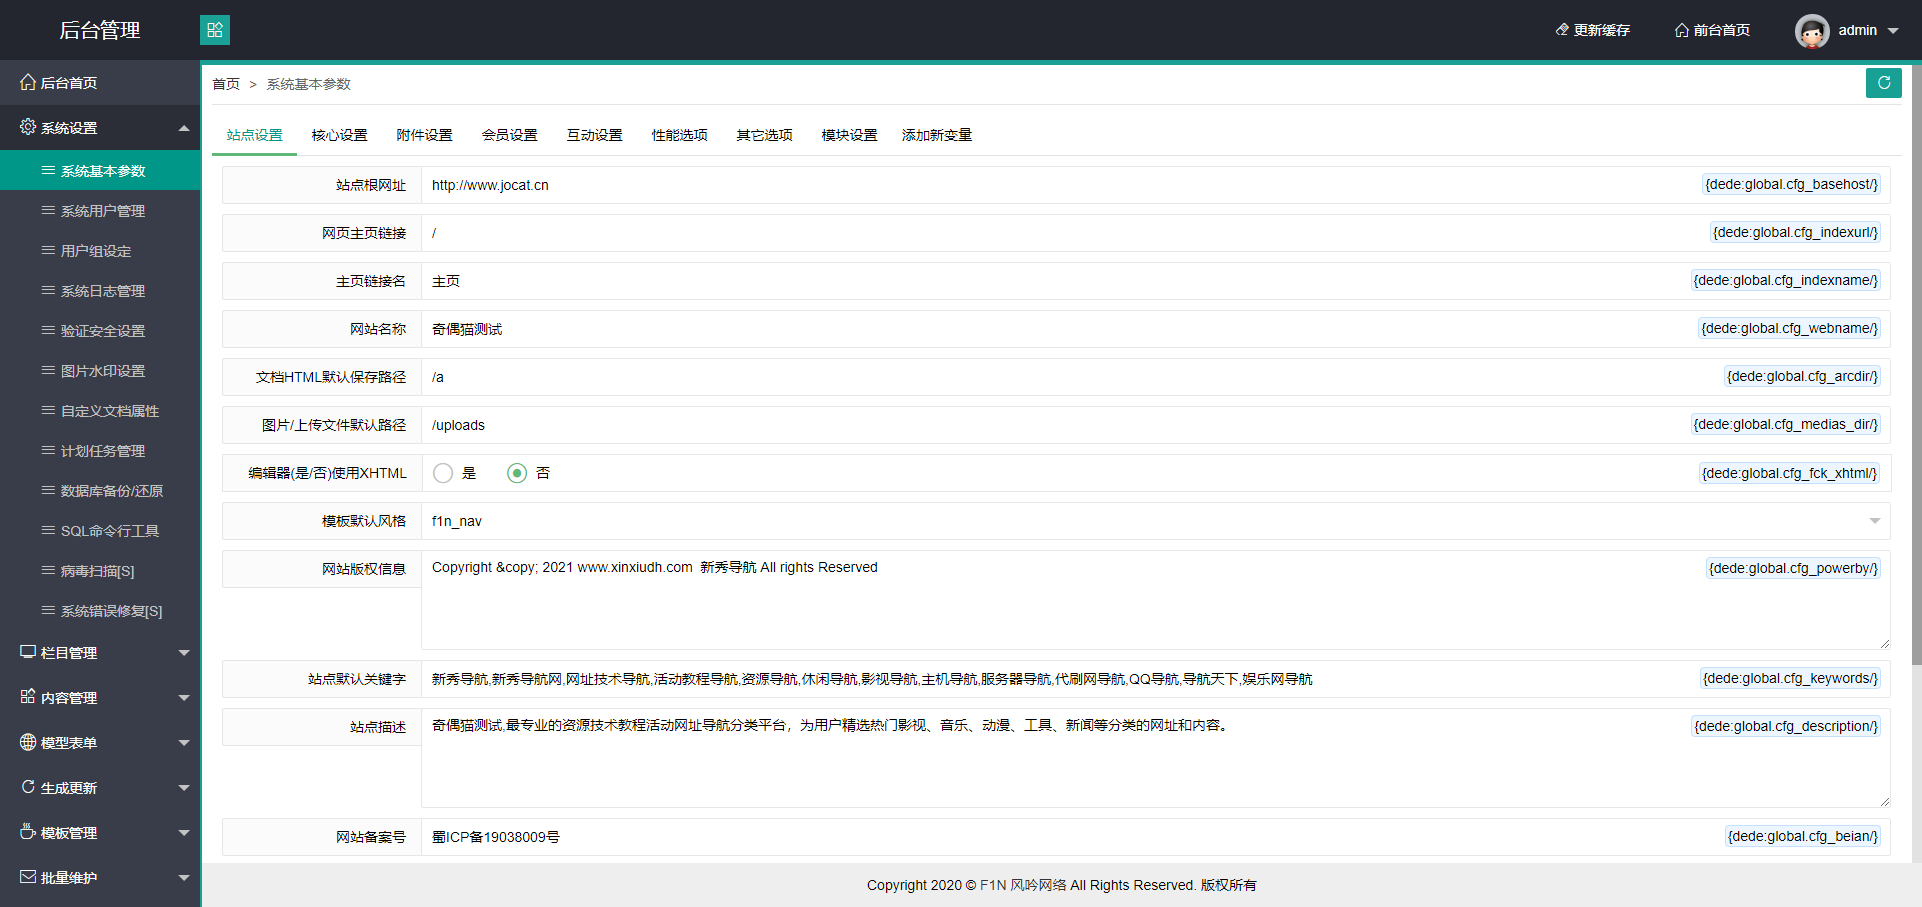This screenshot has height=907, width=1922.
Task: Click the {dede:global.cfg_keywords/} tag
Action: pyautogui.click(x=1790, y=678)
